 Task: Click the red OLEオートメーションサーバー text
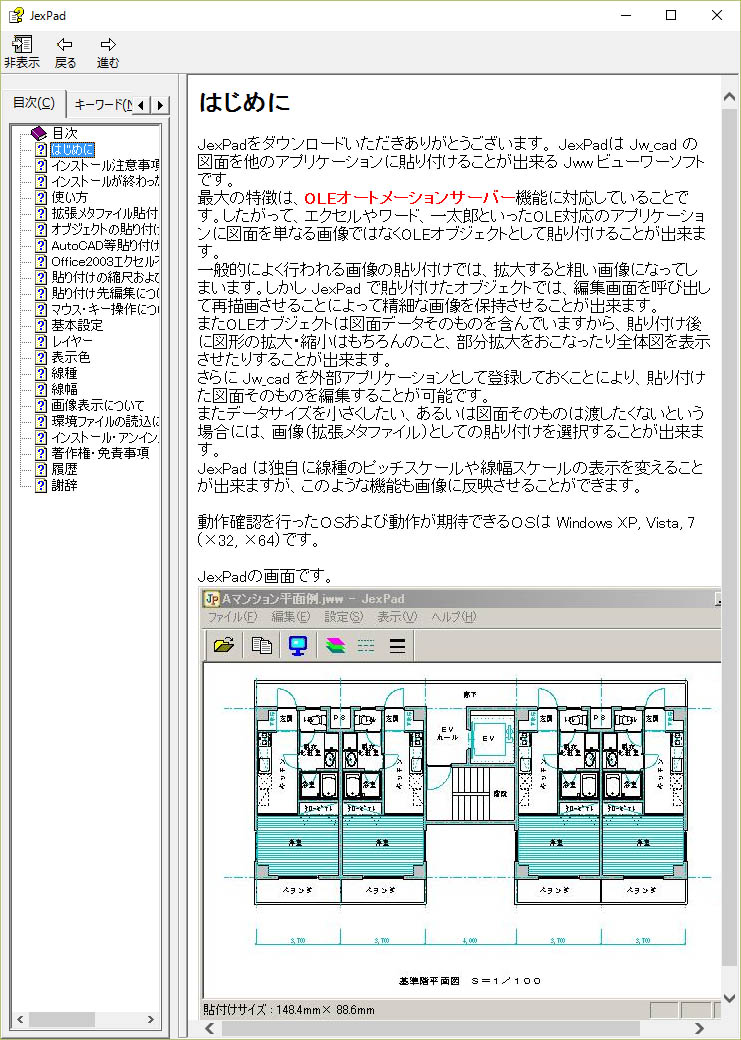[409, 198]
